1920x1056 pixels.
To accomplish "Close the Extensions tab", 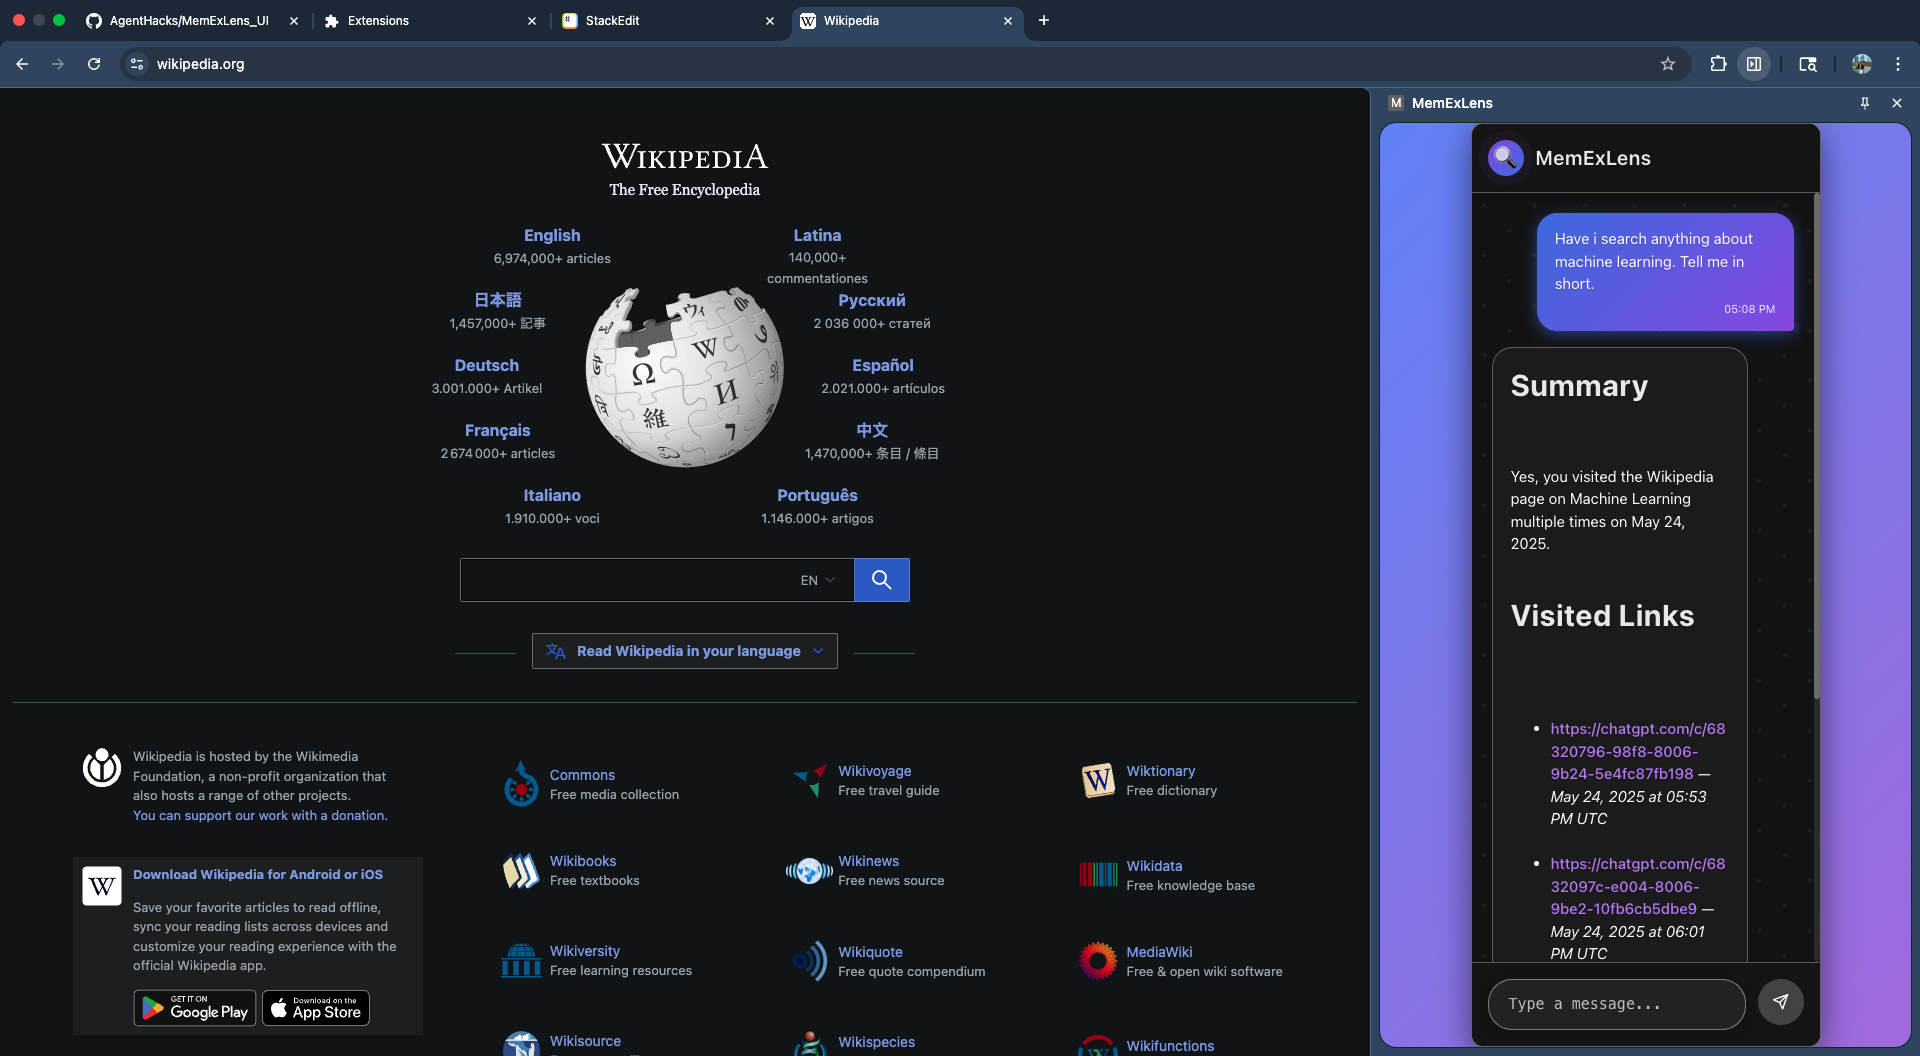I will coord(532,20).
